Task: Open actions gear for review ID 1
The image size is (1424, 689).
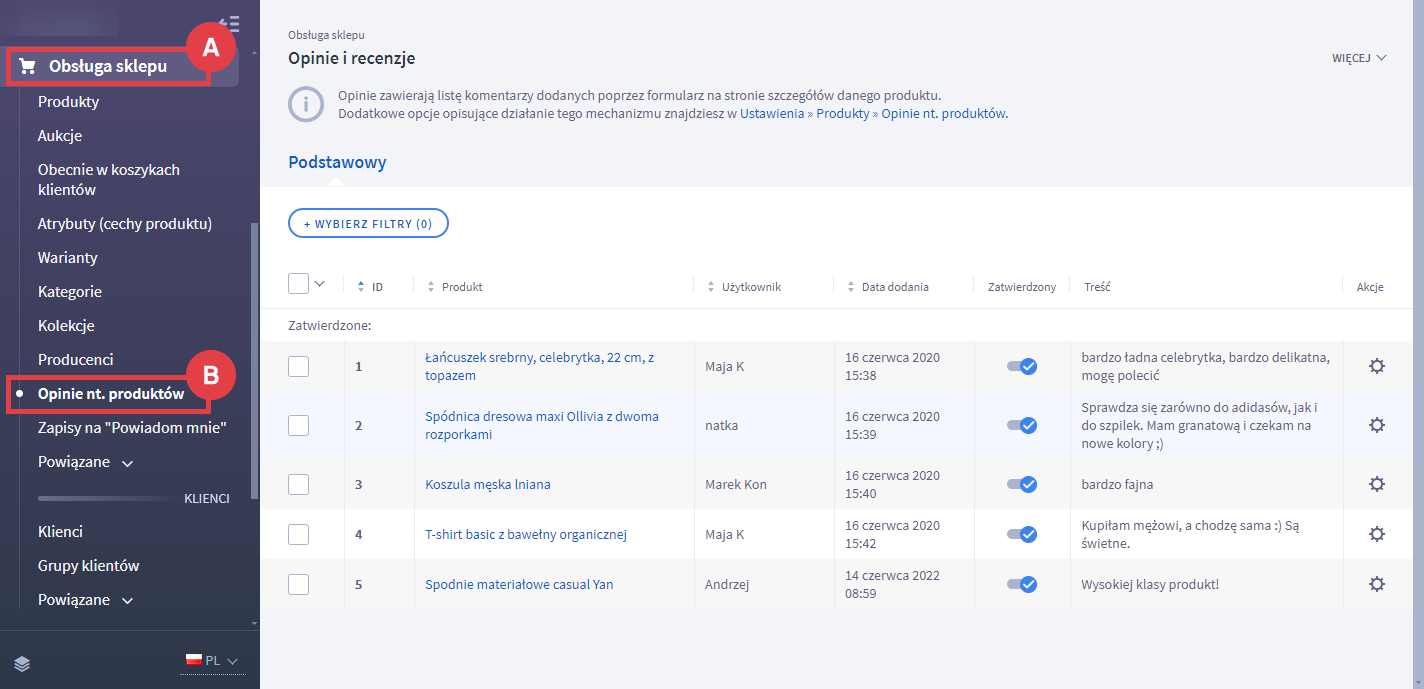Action: click(x=1377, y=366)
